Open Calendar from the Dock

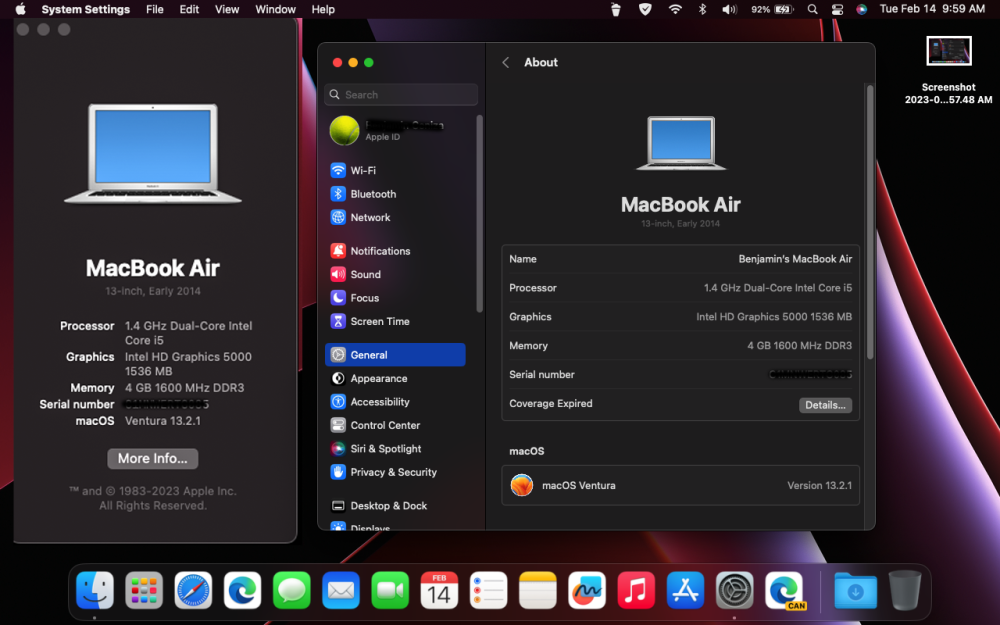tap(439, 591)
